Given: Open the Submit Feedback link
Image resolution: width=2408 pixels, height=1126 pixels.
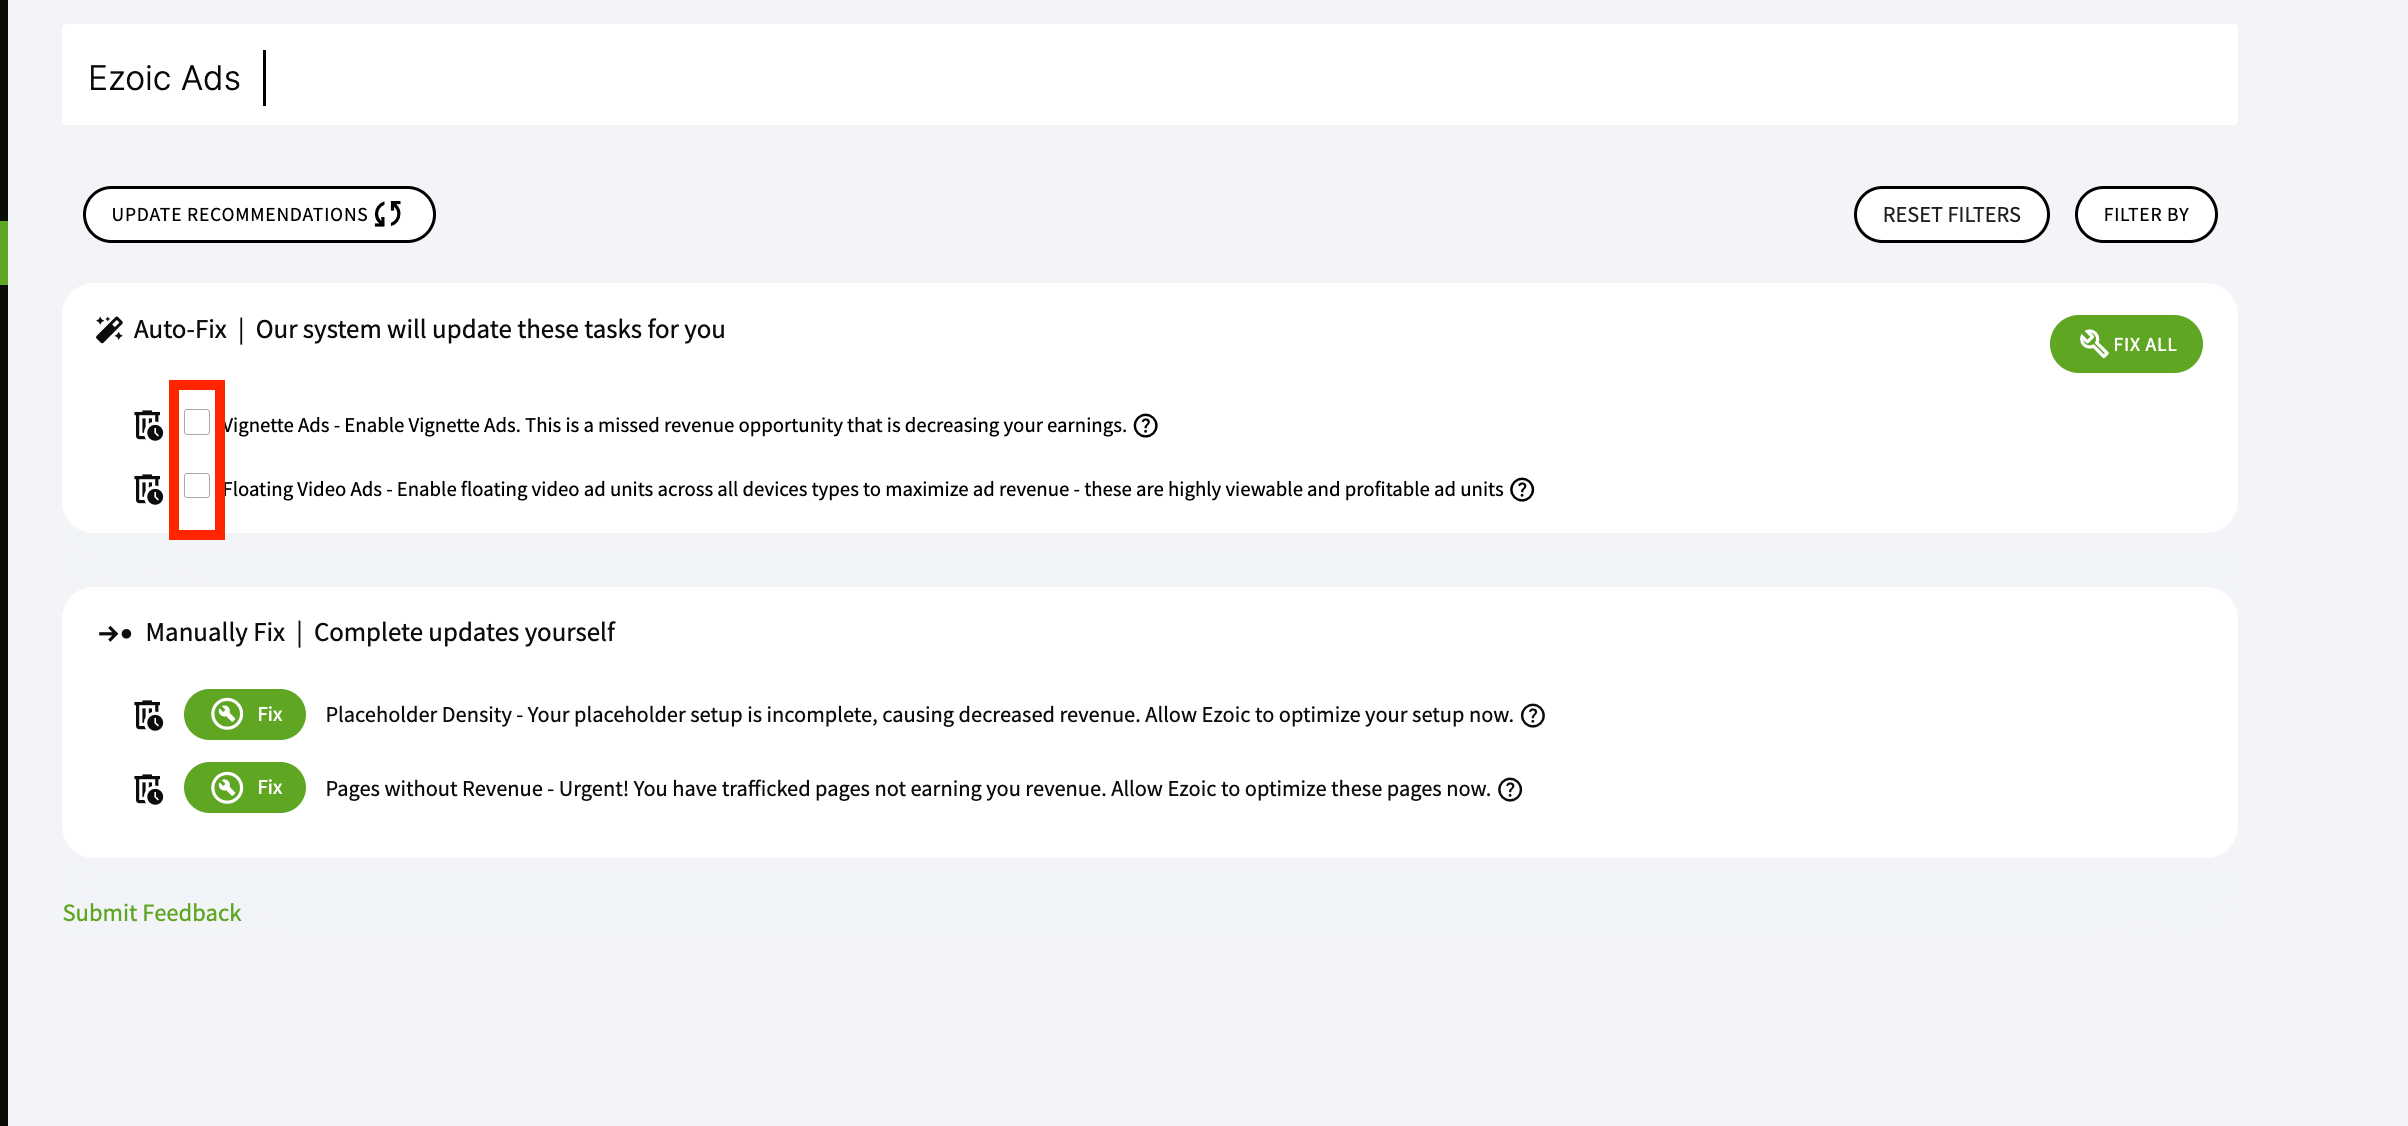Looking at the screenshot, I should pyautogui.click(x=152, y=913).
